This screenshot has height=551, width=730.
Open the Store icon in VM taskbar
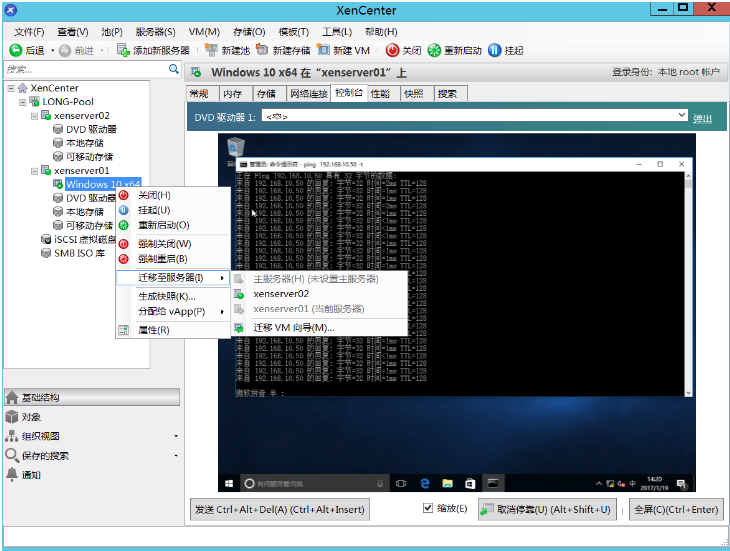tap(470, 484)
